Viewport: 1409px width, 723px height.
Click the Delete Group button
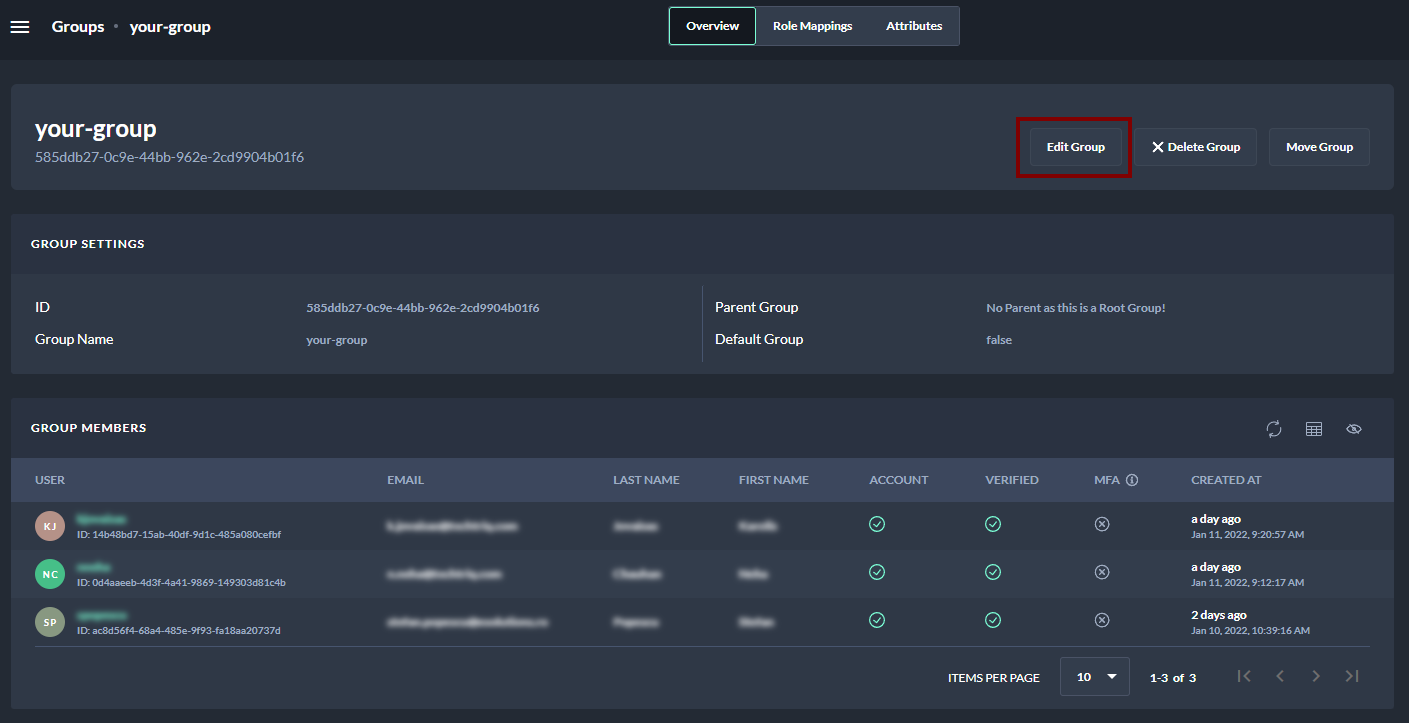(1195, 147)
